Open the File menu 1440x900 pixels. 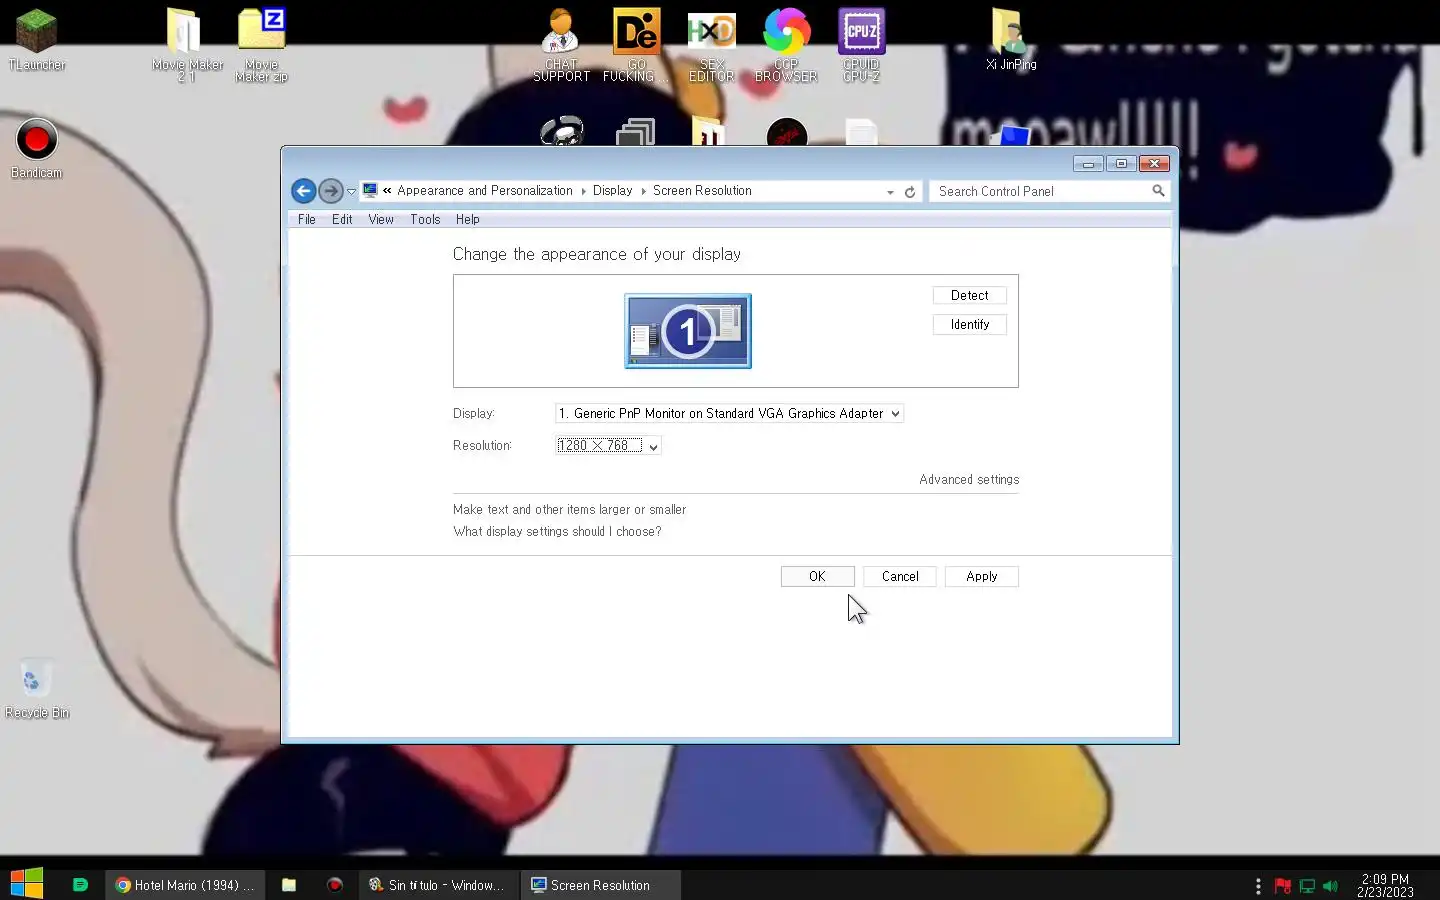pos(307,219)
